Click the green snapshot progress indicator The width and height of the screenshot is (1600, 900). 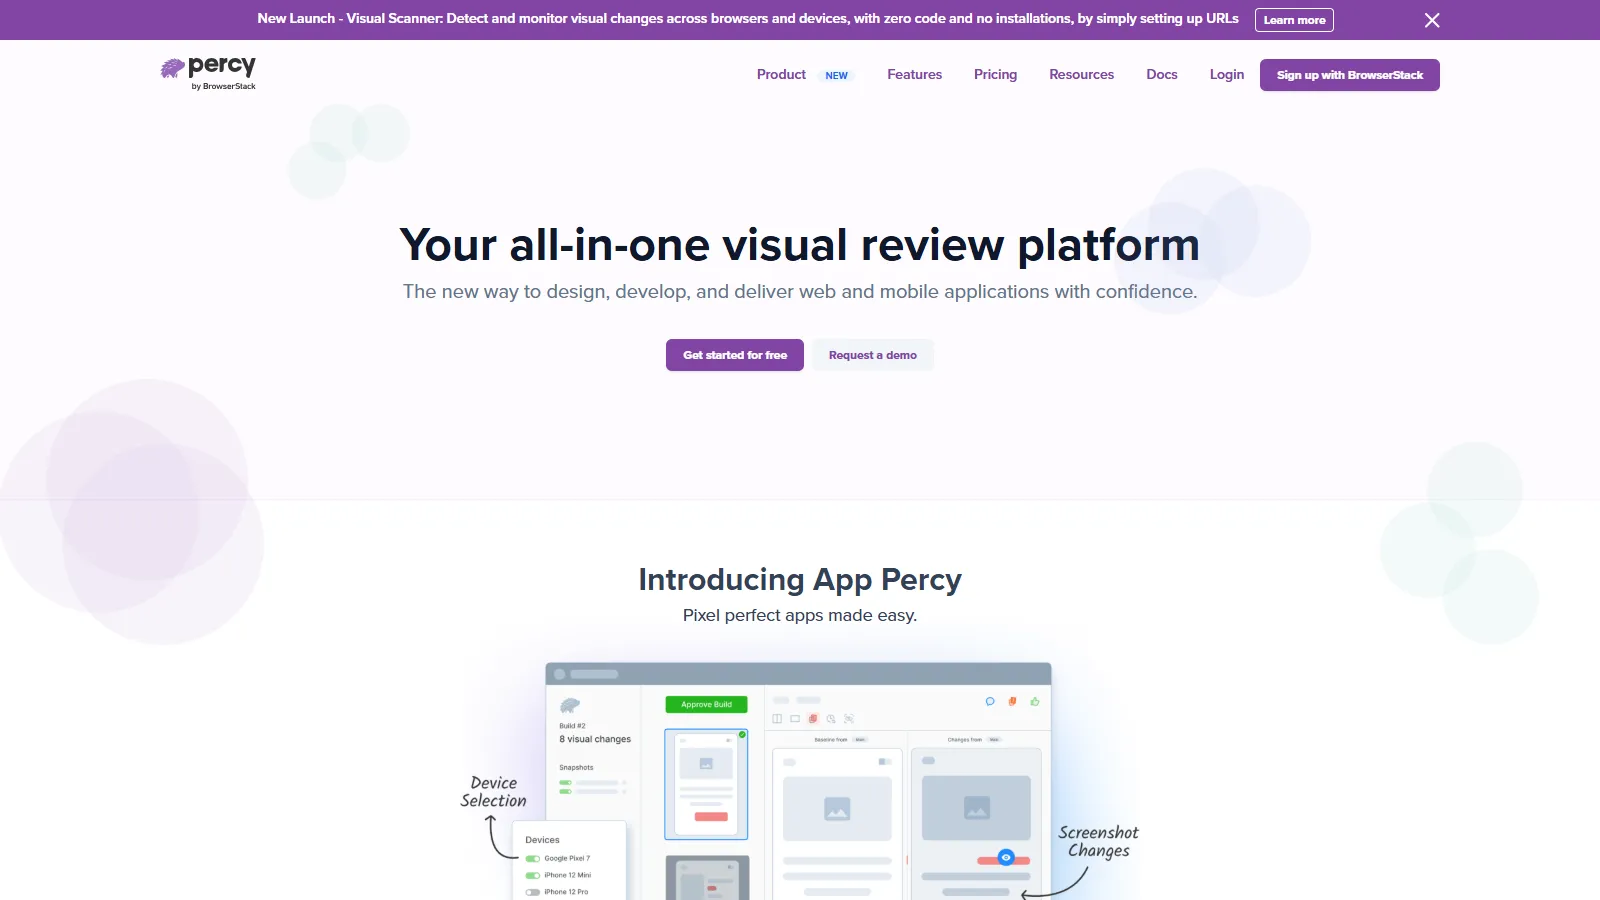click(565, 782)
